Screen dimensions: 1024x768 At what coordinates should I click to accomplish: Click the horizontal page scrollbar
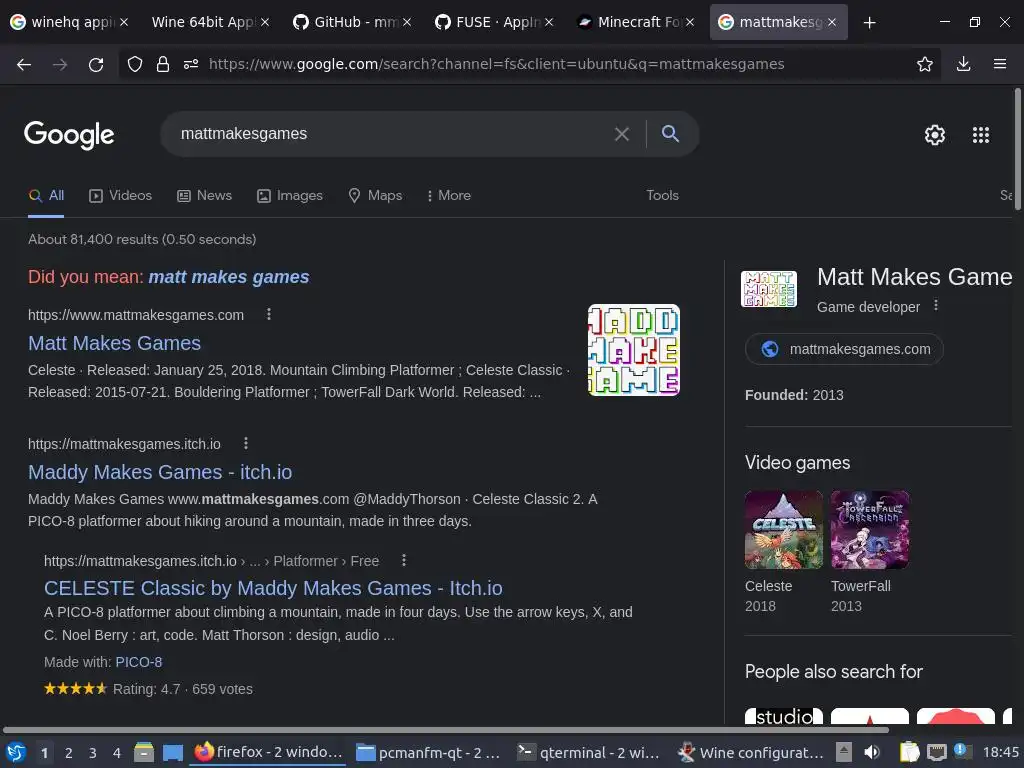click(x=445, y=729)
